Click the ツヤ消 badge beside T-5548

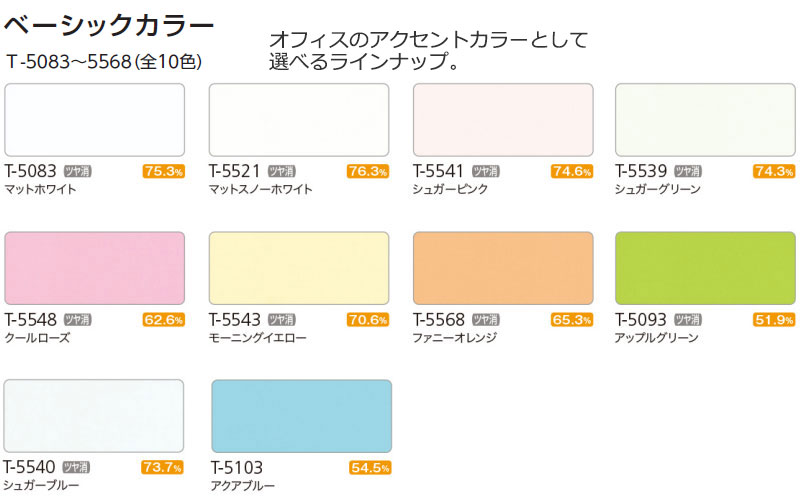click(x=78, y=320)
